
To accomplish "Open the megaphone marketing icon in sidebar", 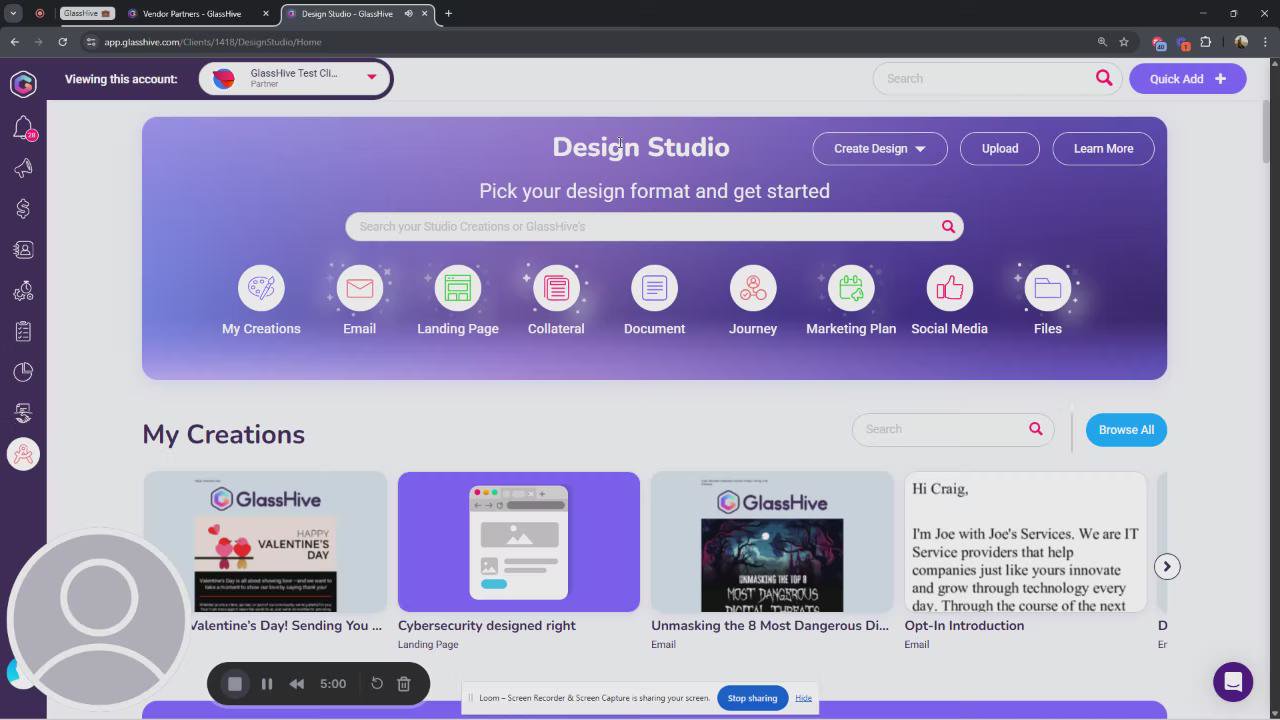I will [x=23, y=168].
